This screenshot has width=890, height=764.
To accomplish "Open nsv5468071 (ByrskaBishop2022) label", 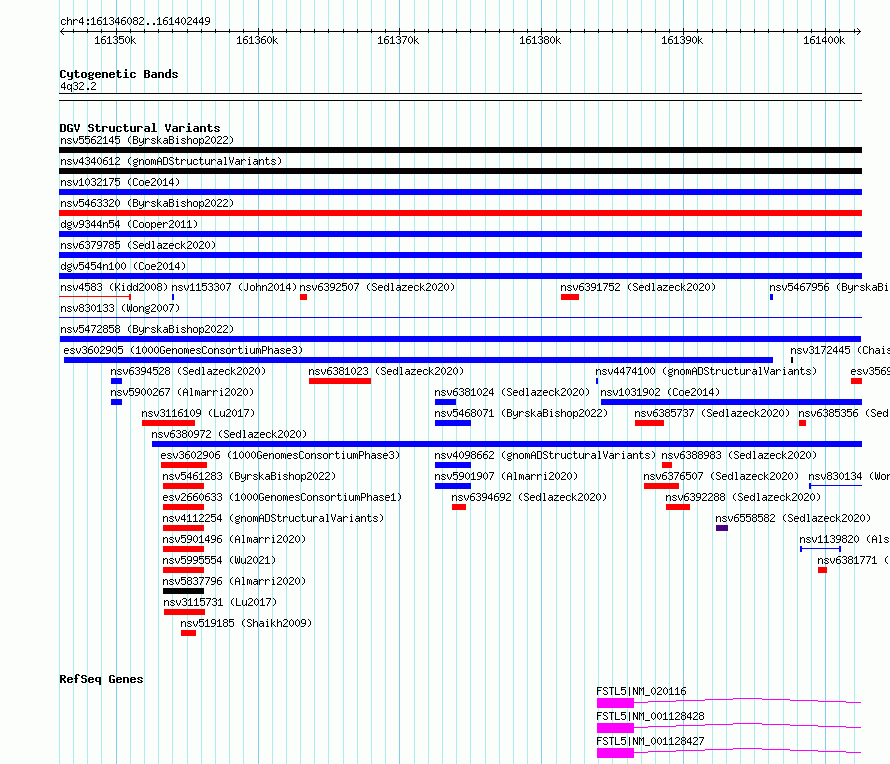I will pyautogui.click(x=522, y=413).
